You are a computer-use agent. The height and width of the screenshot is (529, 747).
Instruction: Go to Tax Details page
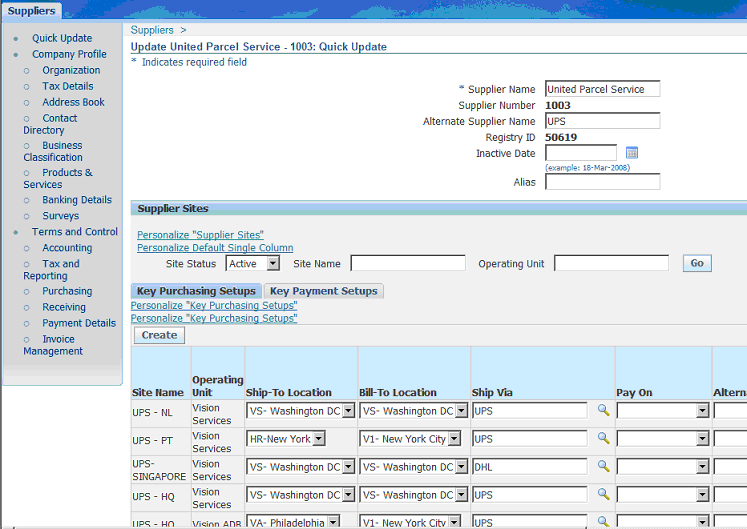[x=68, y=86]
